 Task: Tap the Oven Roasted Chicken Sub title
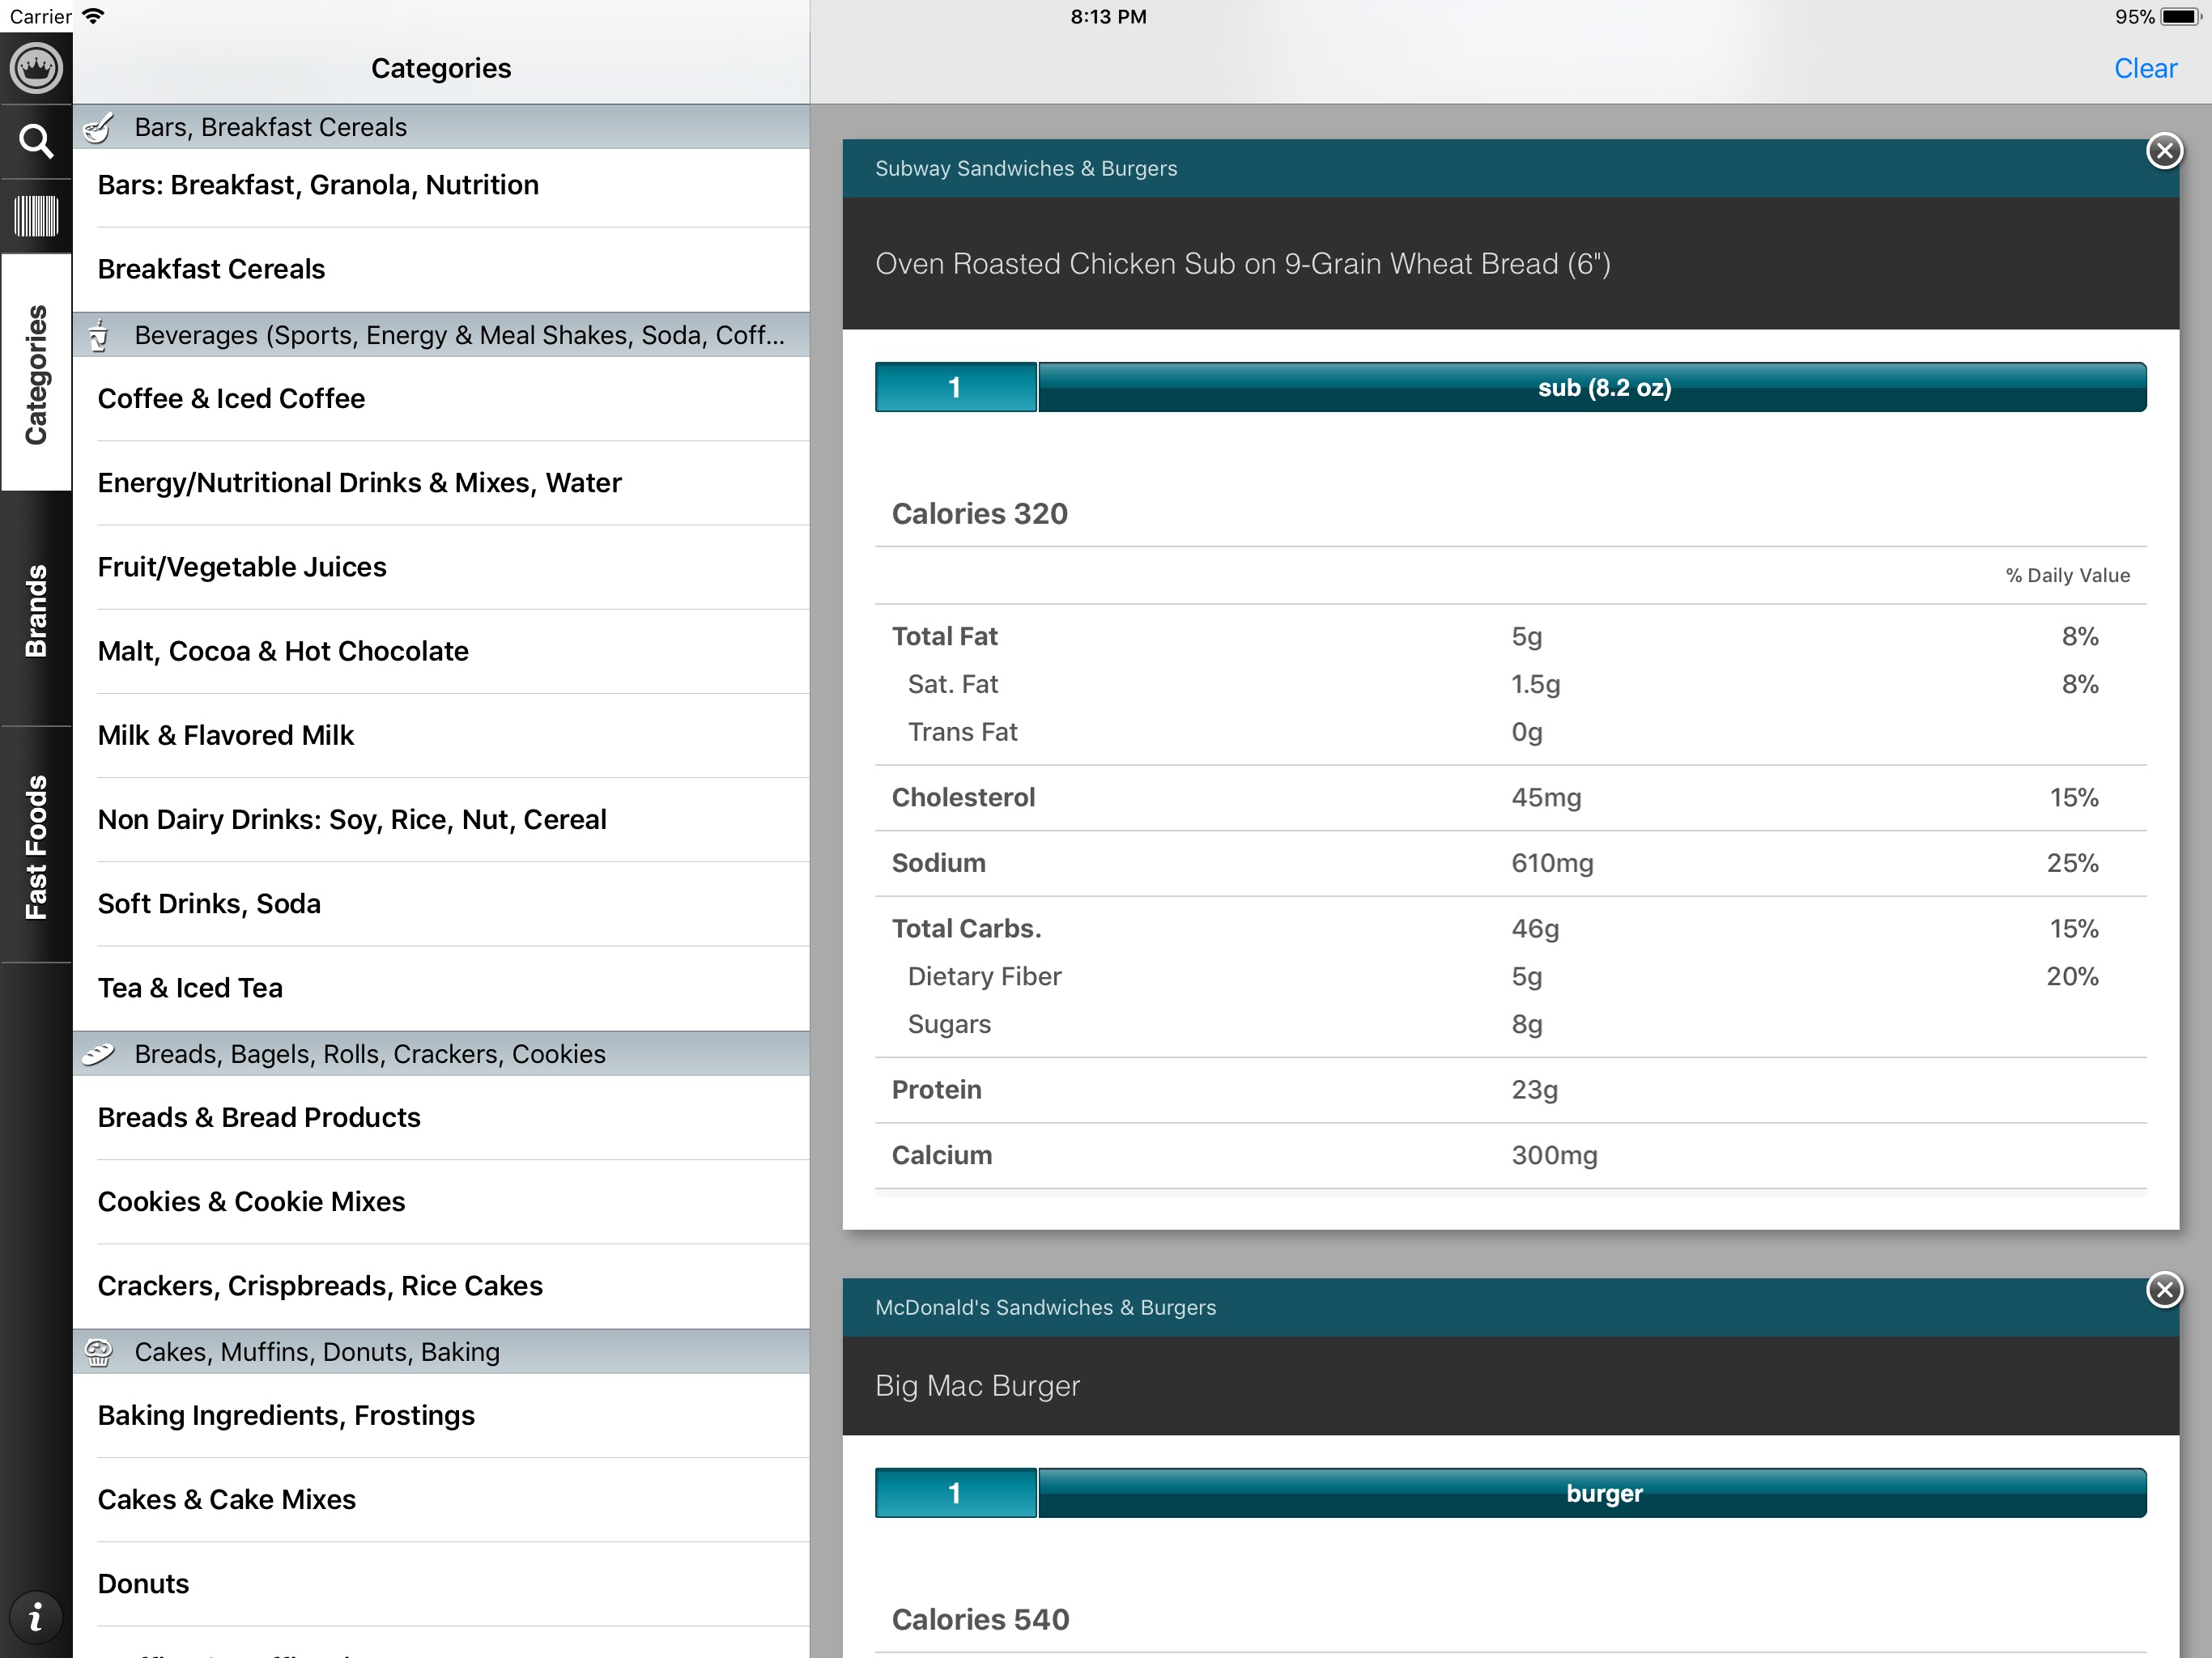click(x=1243, y=264)
